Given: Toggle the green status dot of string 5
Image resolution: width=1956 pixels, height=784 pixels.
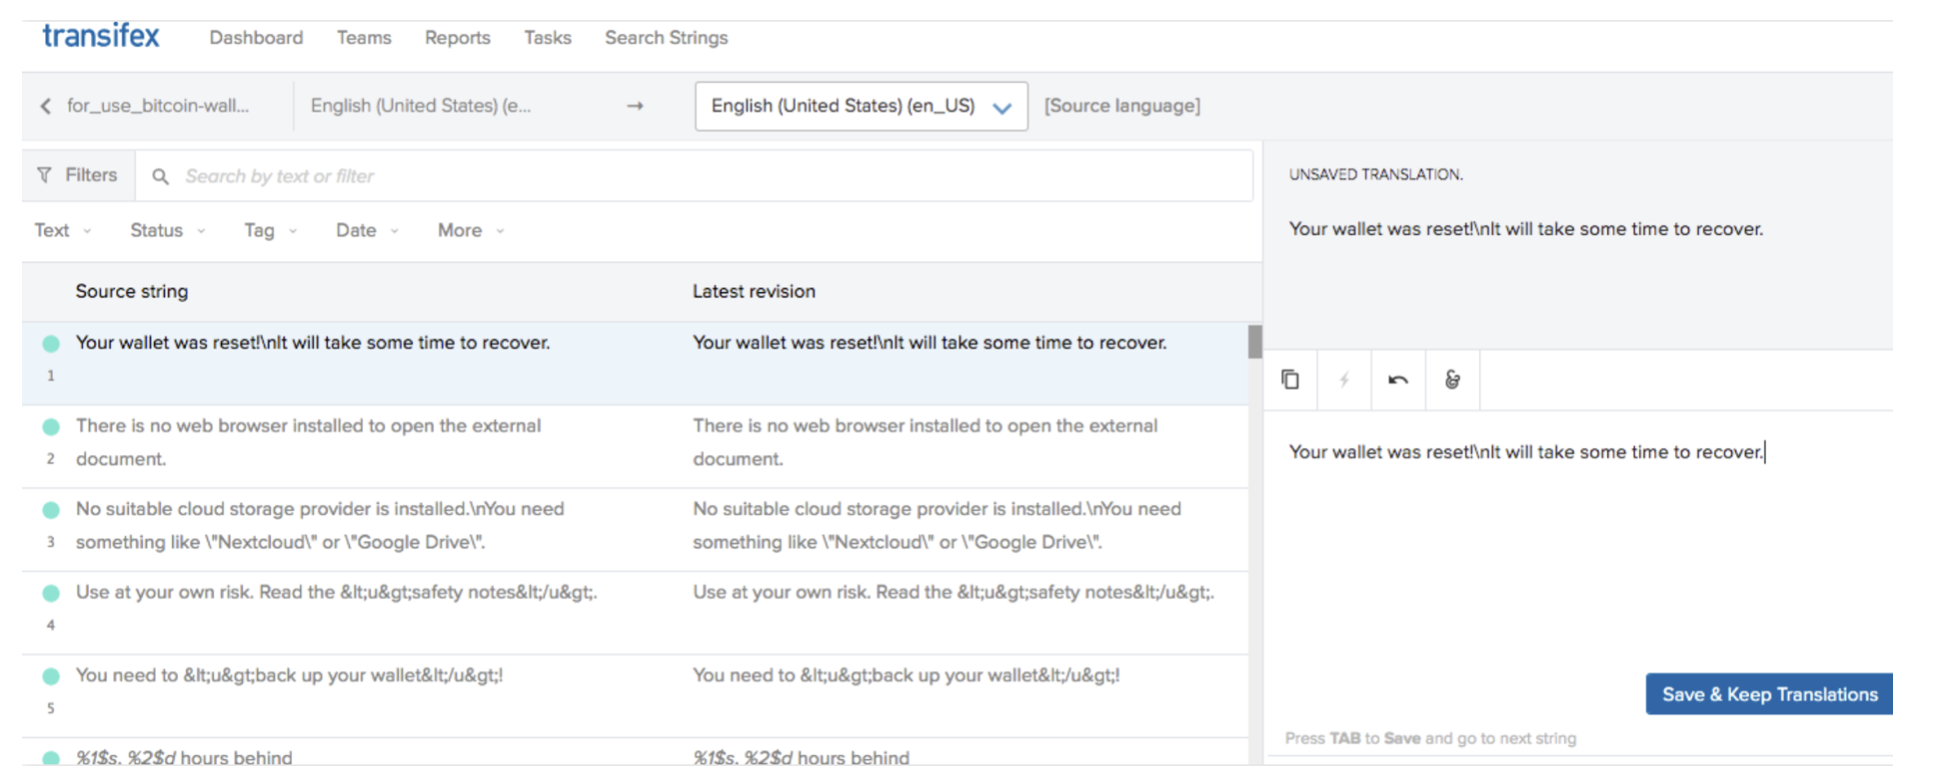Looking at the screenshot, I should coord(51,676).
